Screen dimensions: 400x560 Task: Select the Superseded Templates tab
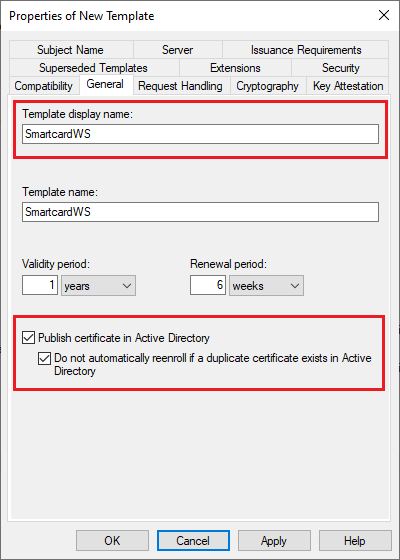(x=94, y=68)
